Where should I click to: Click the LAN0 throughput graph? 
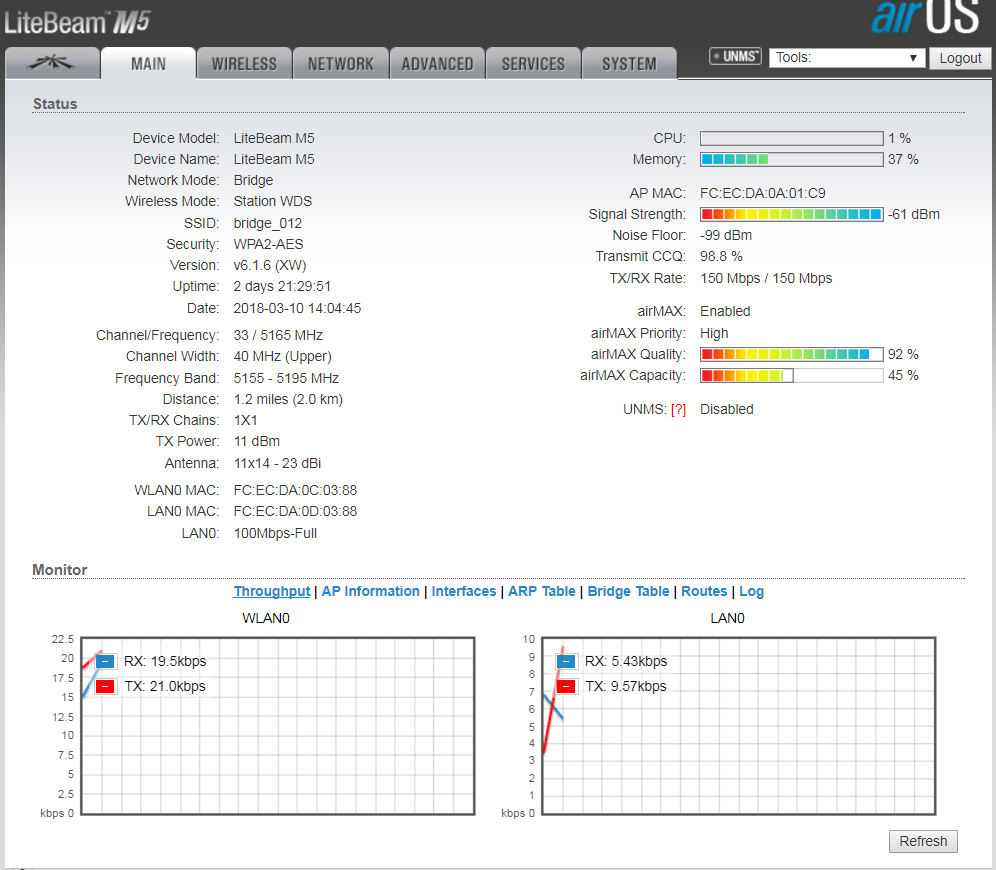coord(739,726)
